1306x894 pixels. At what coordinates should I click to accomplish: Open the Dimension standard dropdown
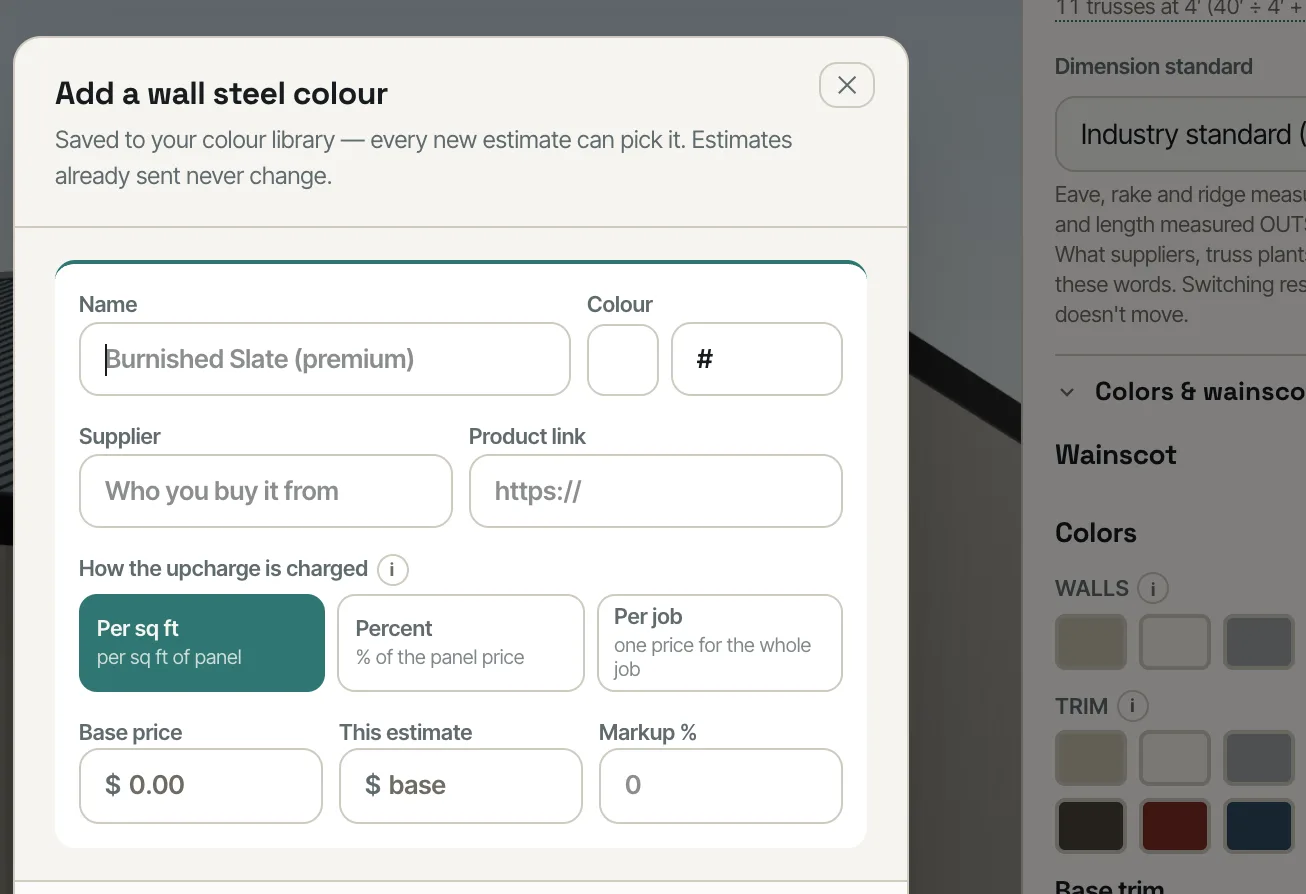(x=1181, y=134)
